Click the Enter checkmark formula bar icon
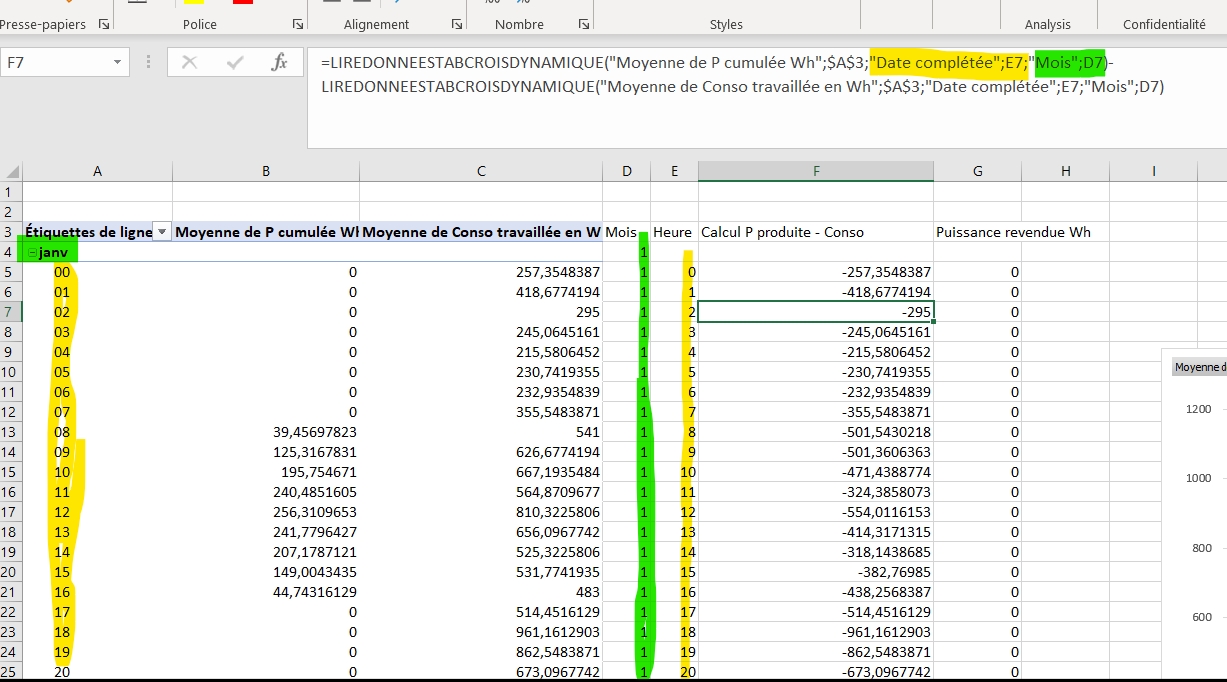The image size is (1227, 682). click(235, 63)
